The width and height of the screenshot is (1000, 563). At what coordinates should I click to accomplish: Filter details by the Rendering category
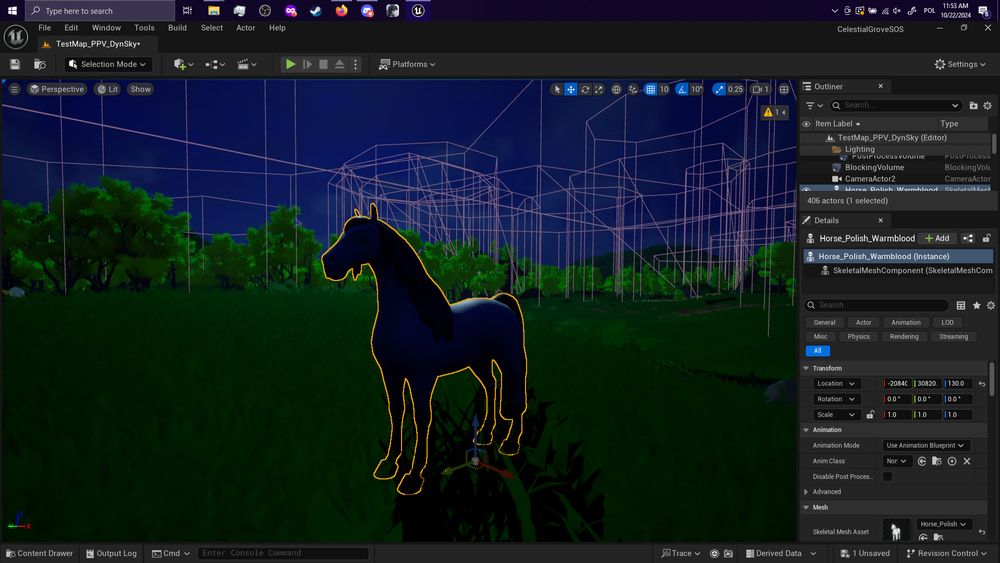(904, 337)
